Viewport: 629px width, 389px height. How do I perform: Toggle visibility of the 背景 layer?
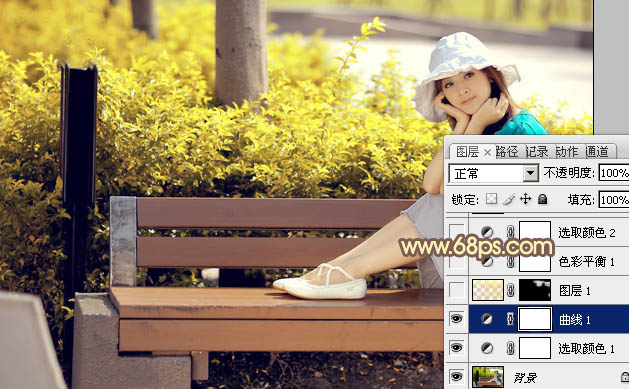[456, 377]
